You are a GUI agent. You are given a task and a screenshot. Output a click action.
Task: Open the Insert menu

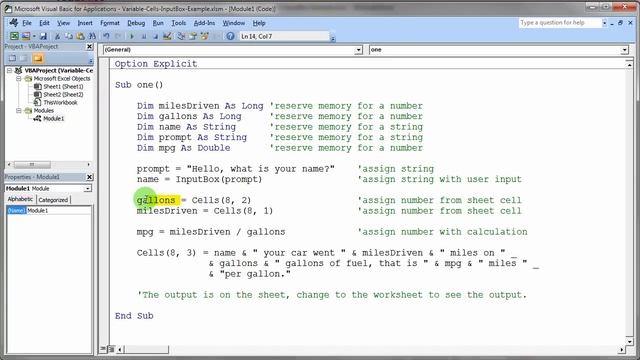pyautogui.click(x=85, y=23)
